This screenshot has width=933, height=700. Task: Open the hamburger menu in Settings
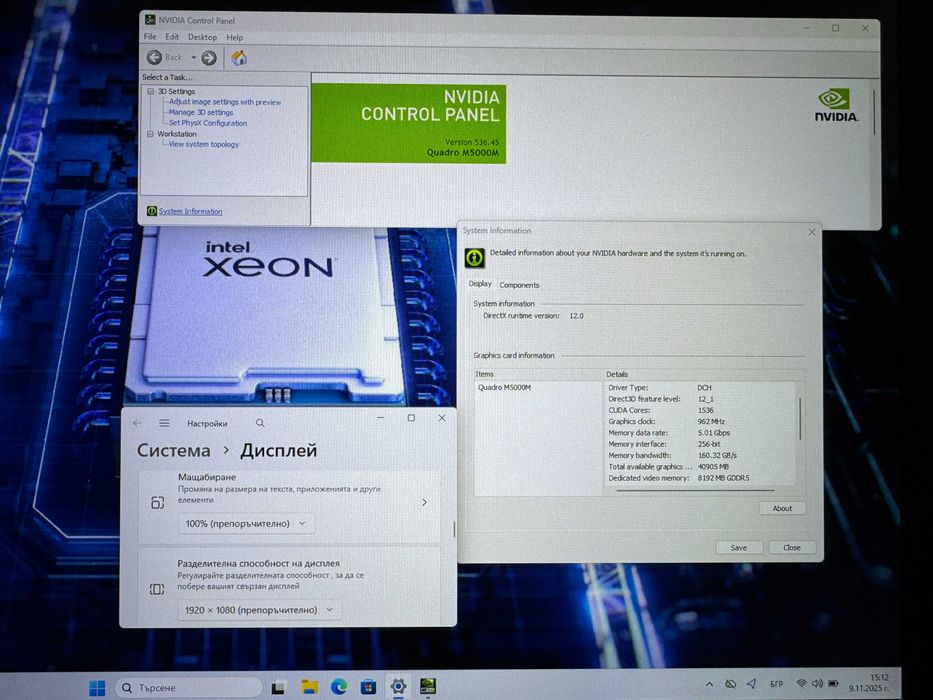(x=164, y=423)
